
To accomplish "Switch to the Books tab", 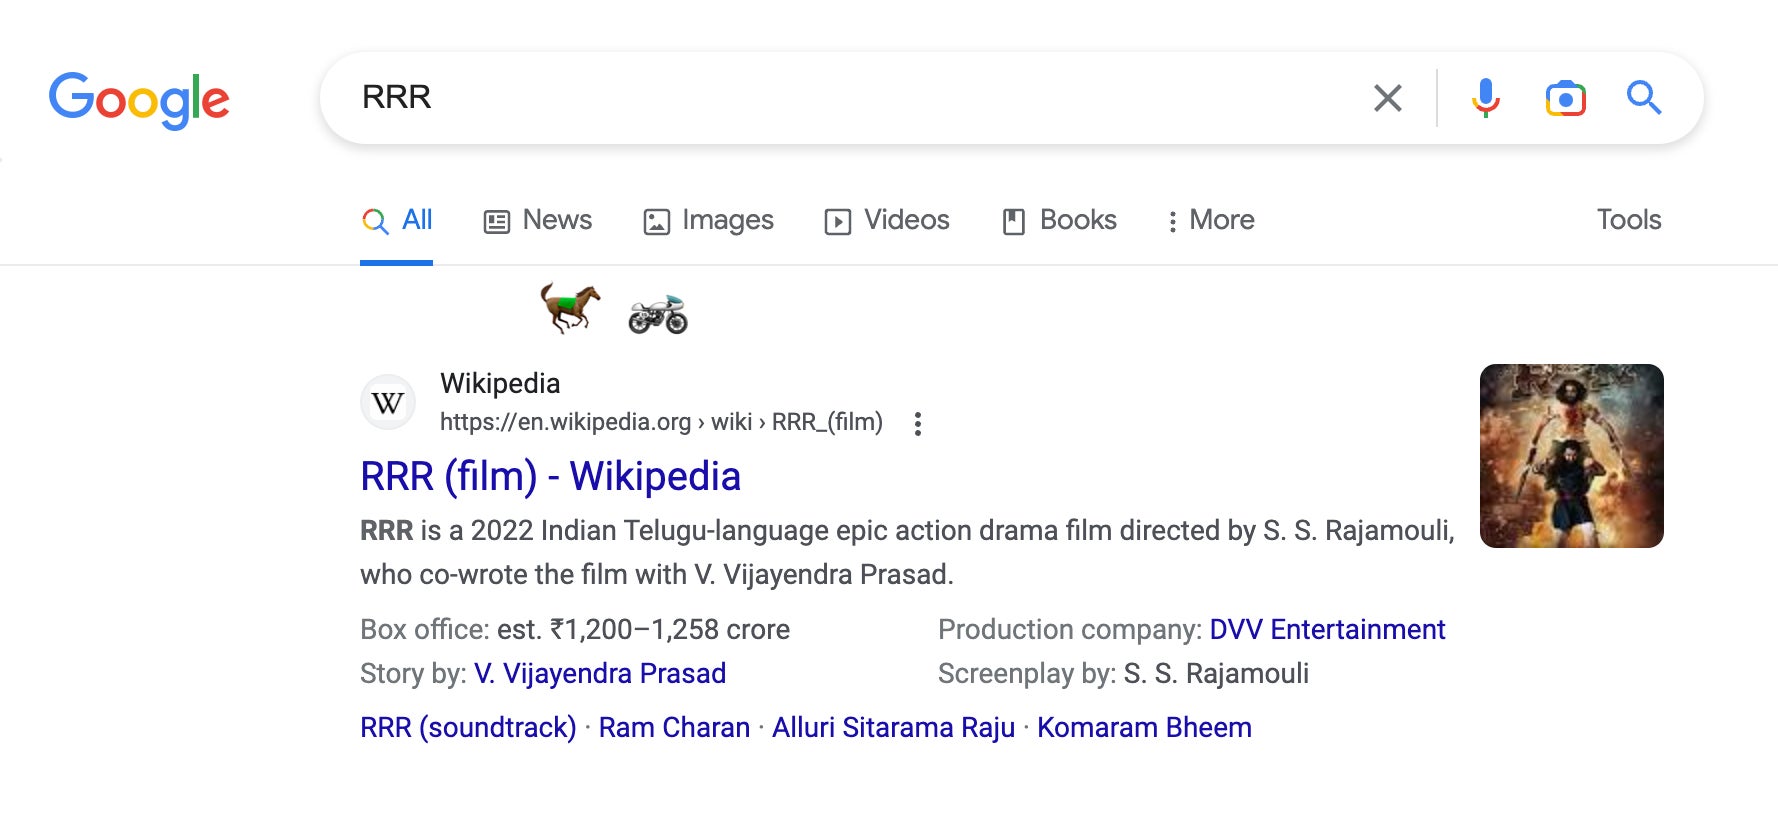I will pyautogui.click(x=1059, y=220).
